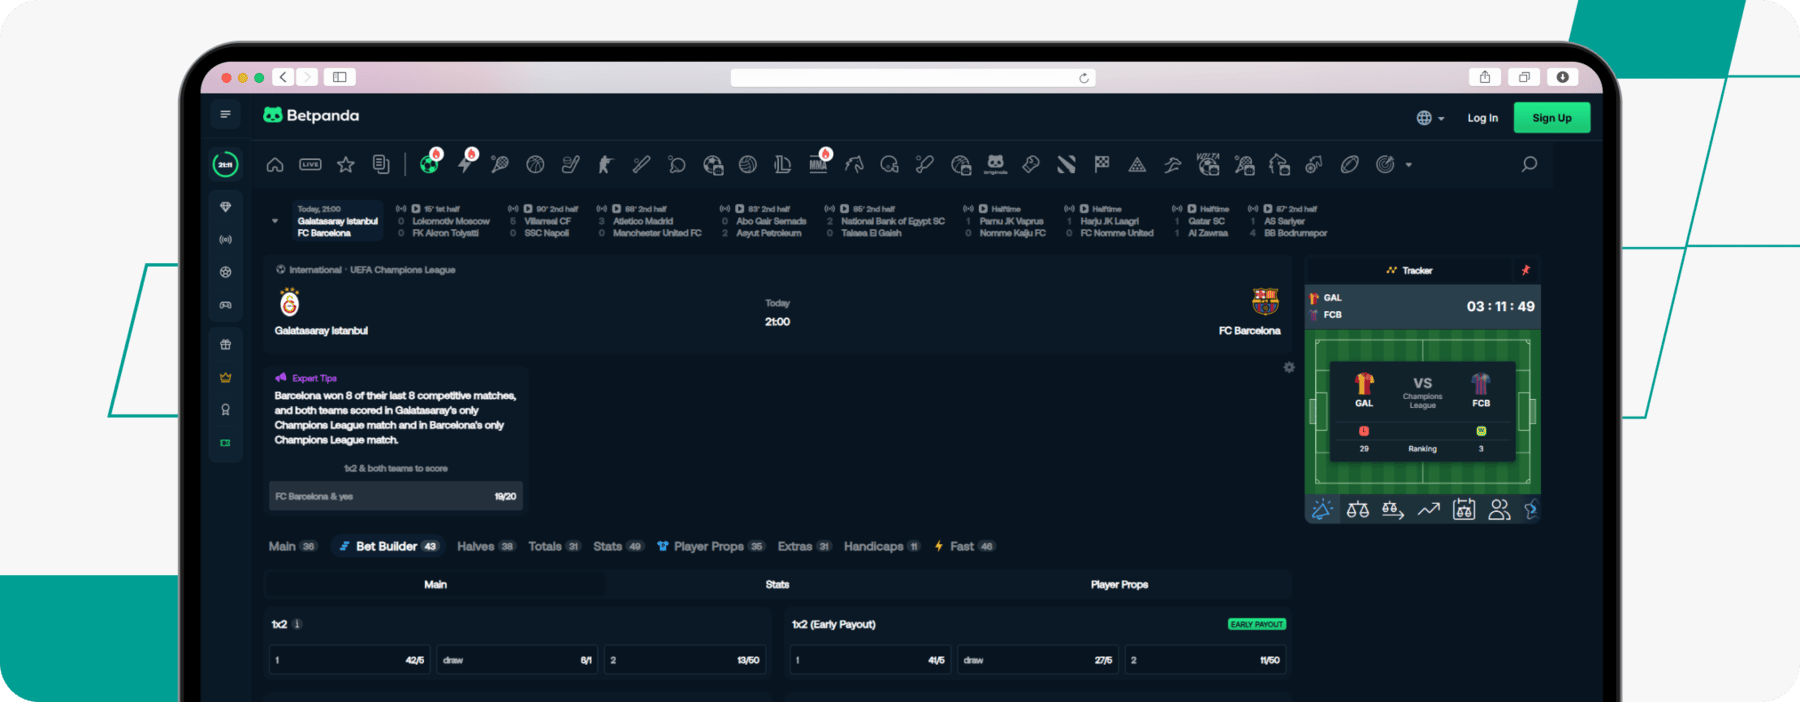Add FC Barcelona & yes 19/20 tip

tap(396, 496)
